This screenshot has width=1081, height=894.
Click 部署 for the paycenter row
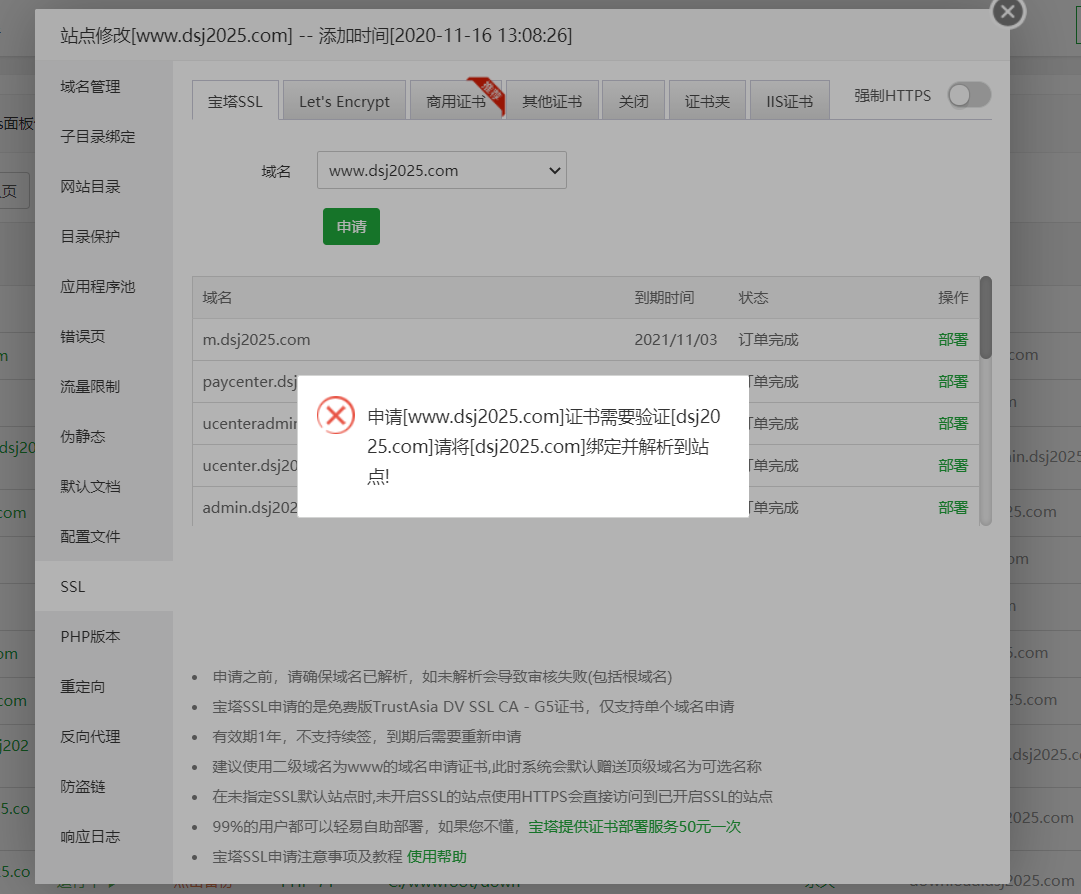pyautogui.click(x=953, y=381)
